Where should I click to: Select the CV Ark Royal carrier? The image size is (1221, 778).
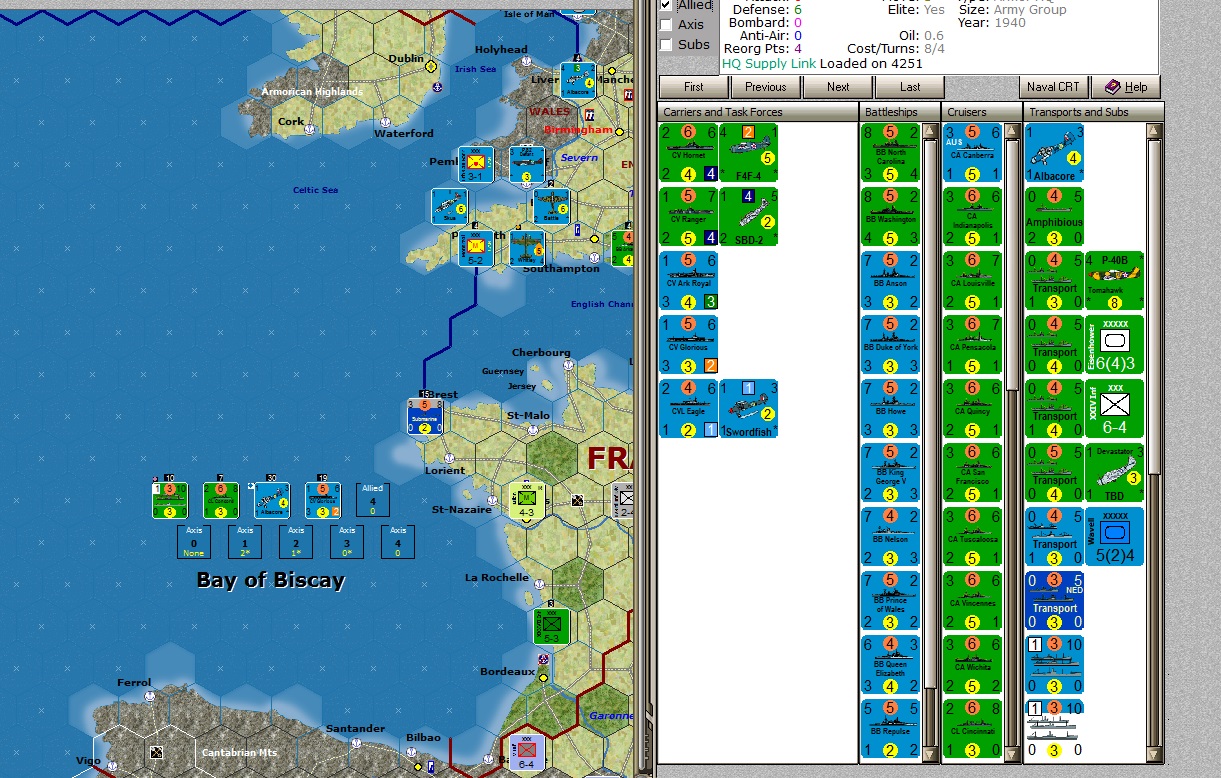point(688,281)
